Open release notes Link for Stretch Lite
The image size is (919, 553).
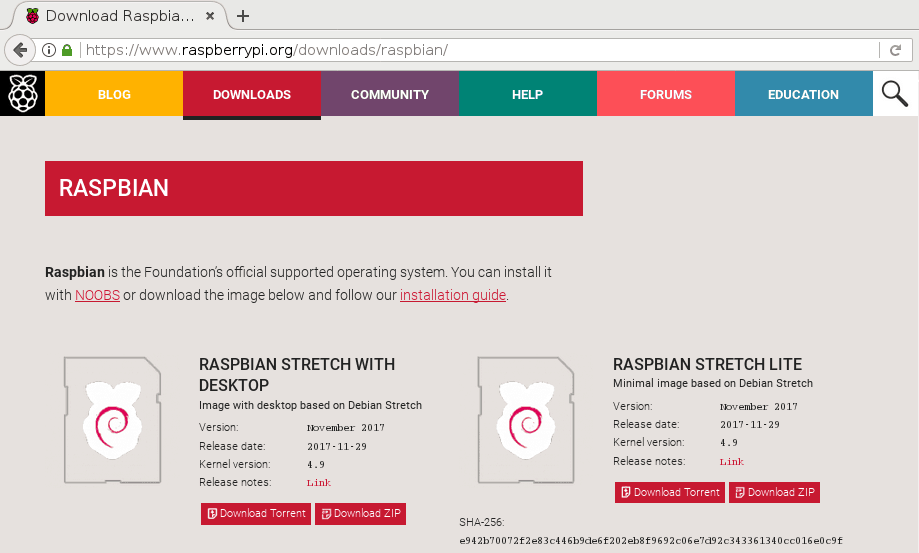tap(732, 462)
